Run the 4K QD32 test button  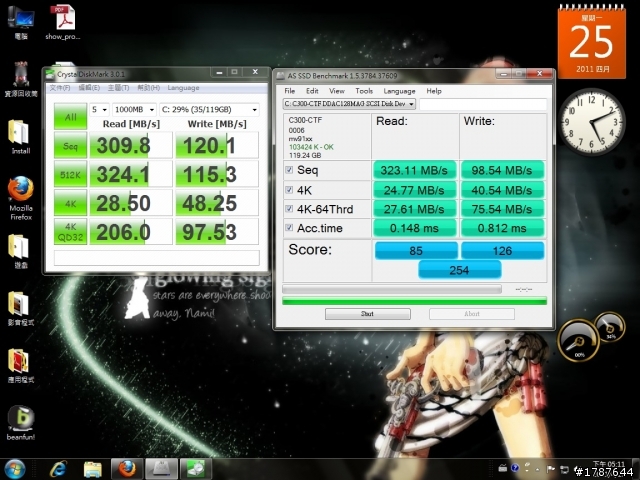[71, 232]
